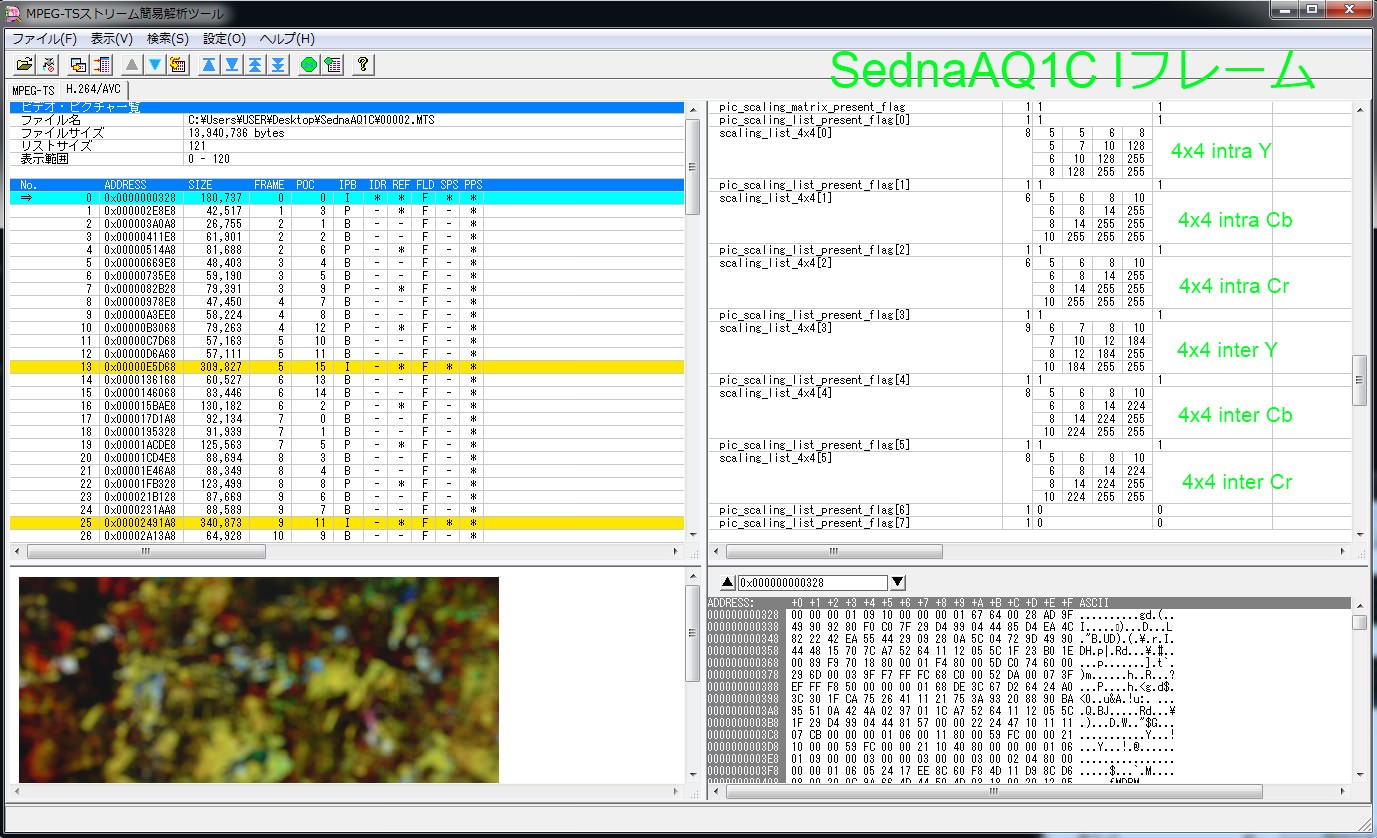This screenshot has width=1377, height=838.
Task: Open the 検索(S) menu
Action: point(167,39)
